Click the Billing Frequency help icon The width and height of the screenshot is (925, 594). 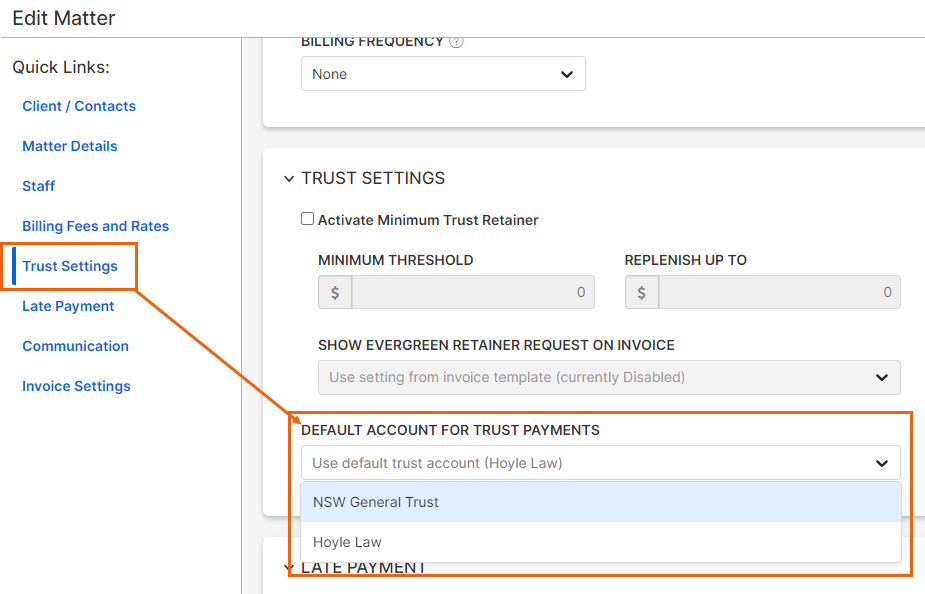(x=456, y=42)
